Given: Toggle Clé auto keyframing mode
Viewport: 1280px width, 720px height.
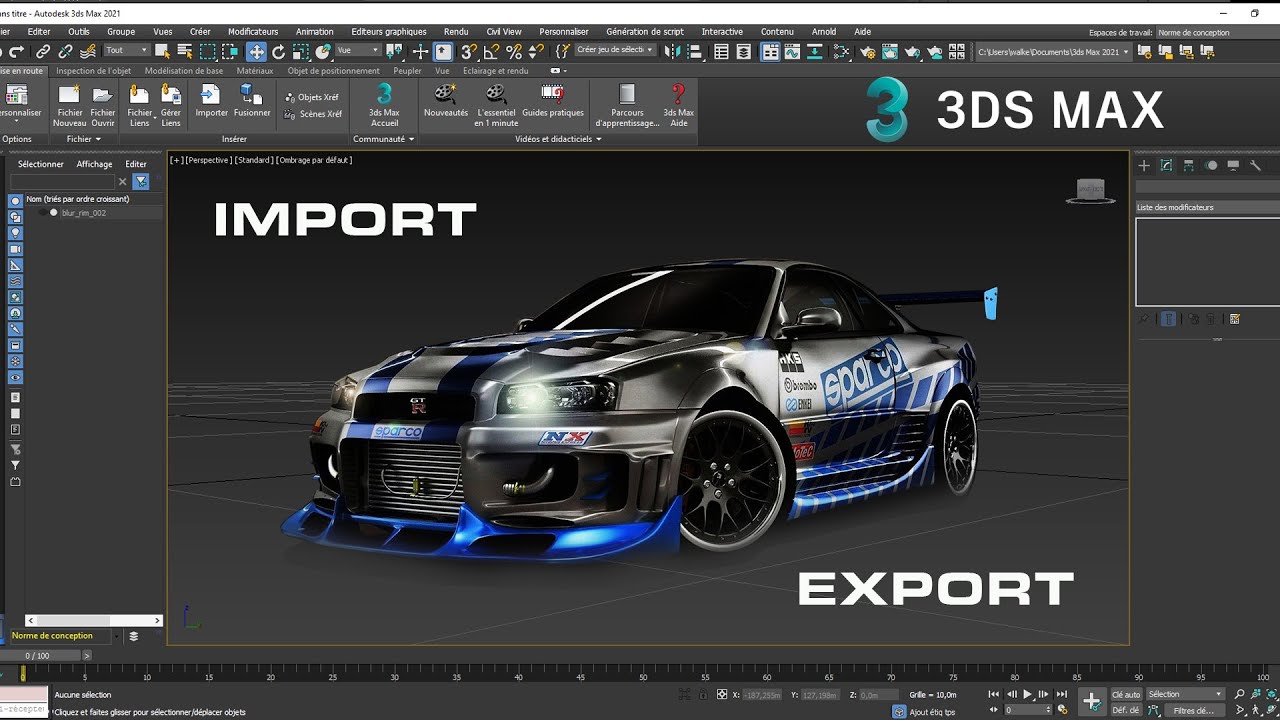Looking at the screenshot, I should (x=1126, y=694).
